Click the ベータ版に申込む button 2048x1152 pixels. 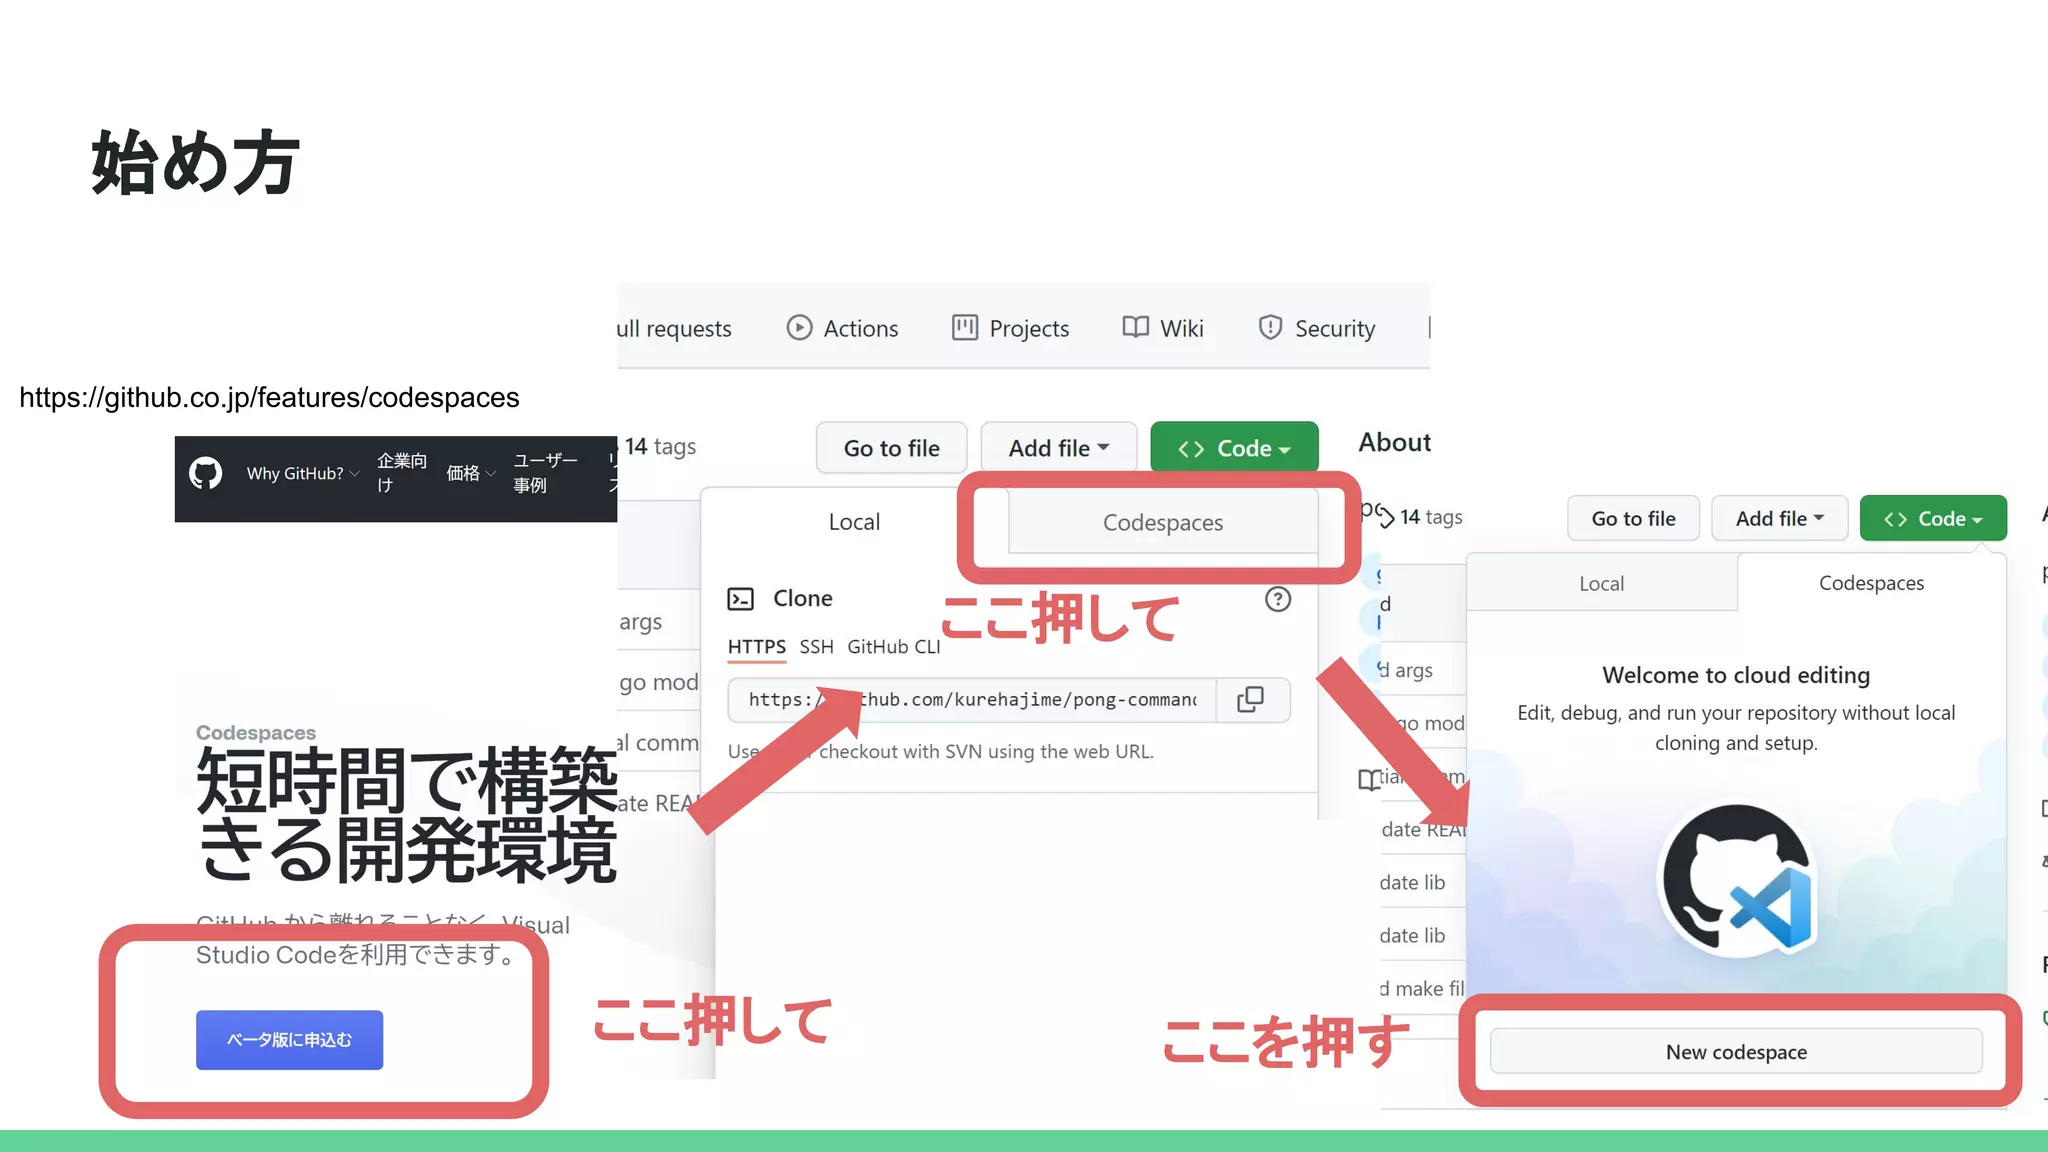(x=289, y=1040)
